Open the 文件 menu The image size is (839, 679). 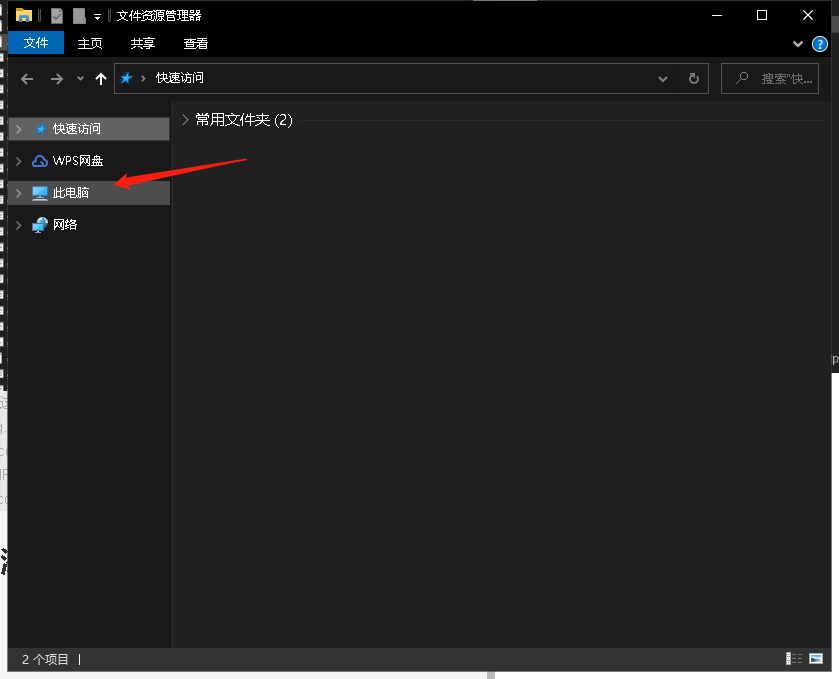click(35, 43)
